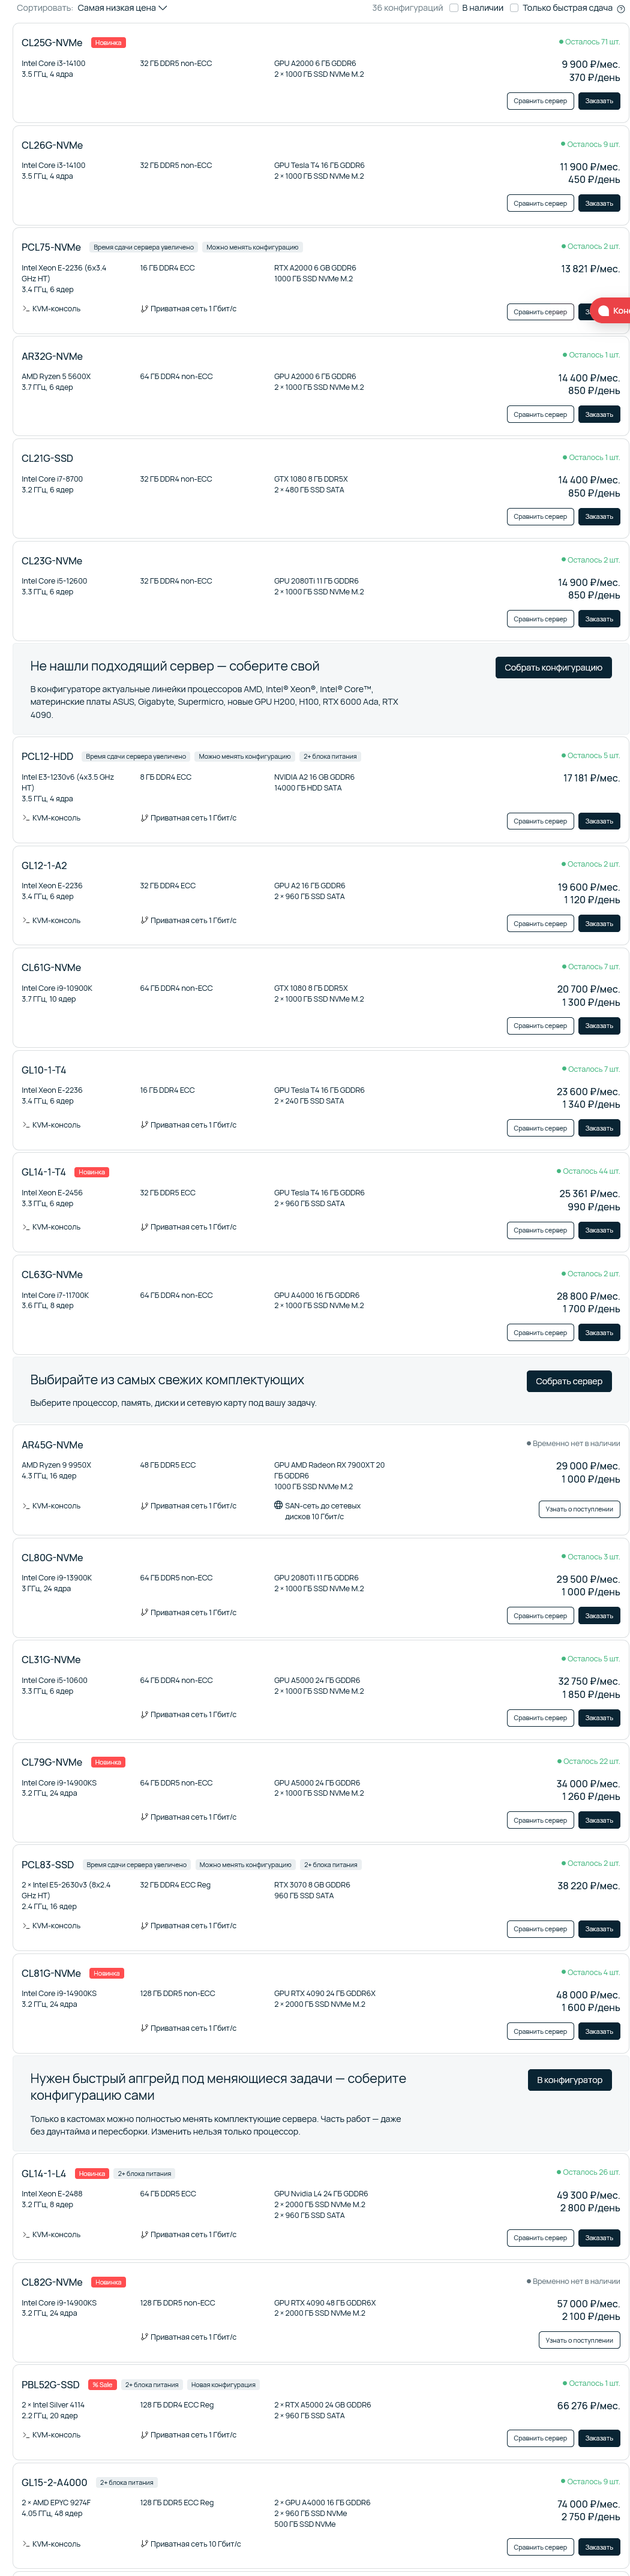Click 'Узнать о поступлении' for AR45G-NVMe
The height and width of the screenshot is (2576, 630).
pyautogui.click(x=579, y=1509)
